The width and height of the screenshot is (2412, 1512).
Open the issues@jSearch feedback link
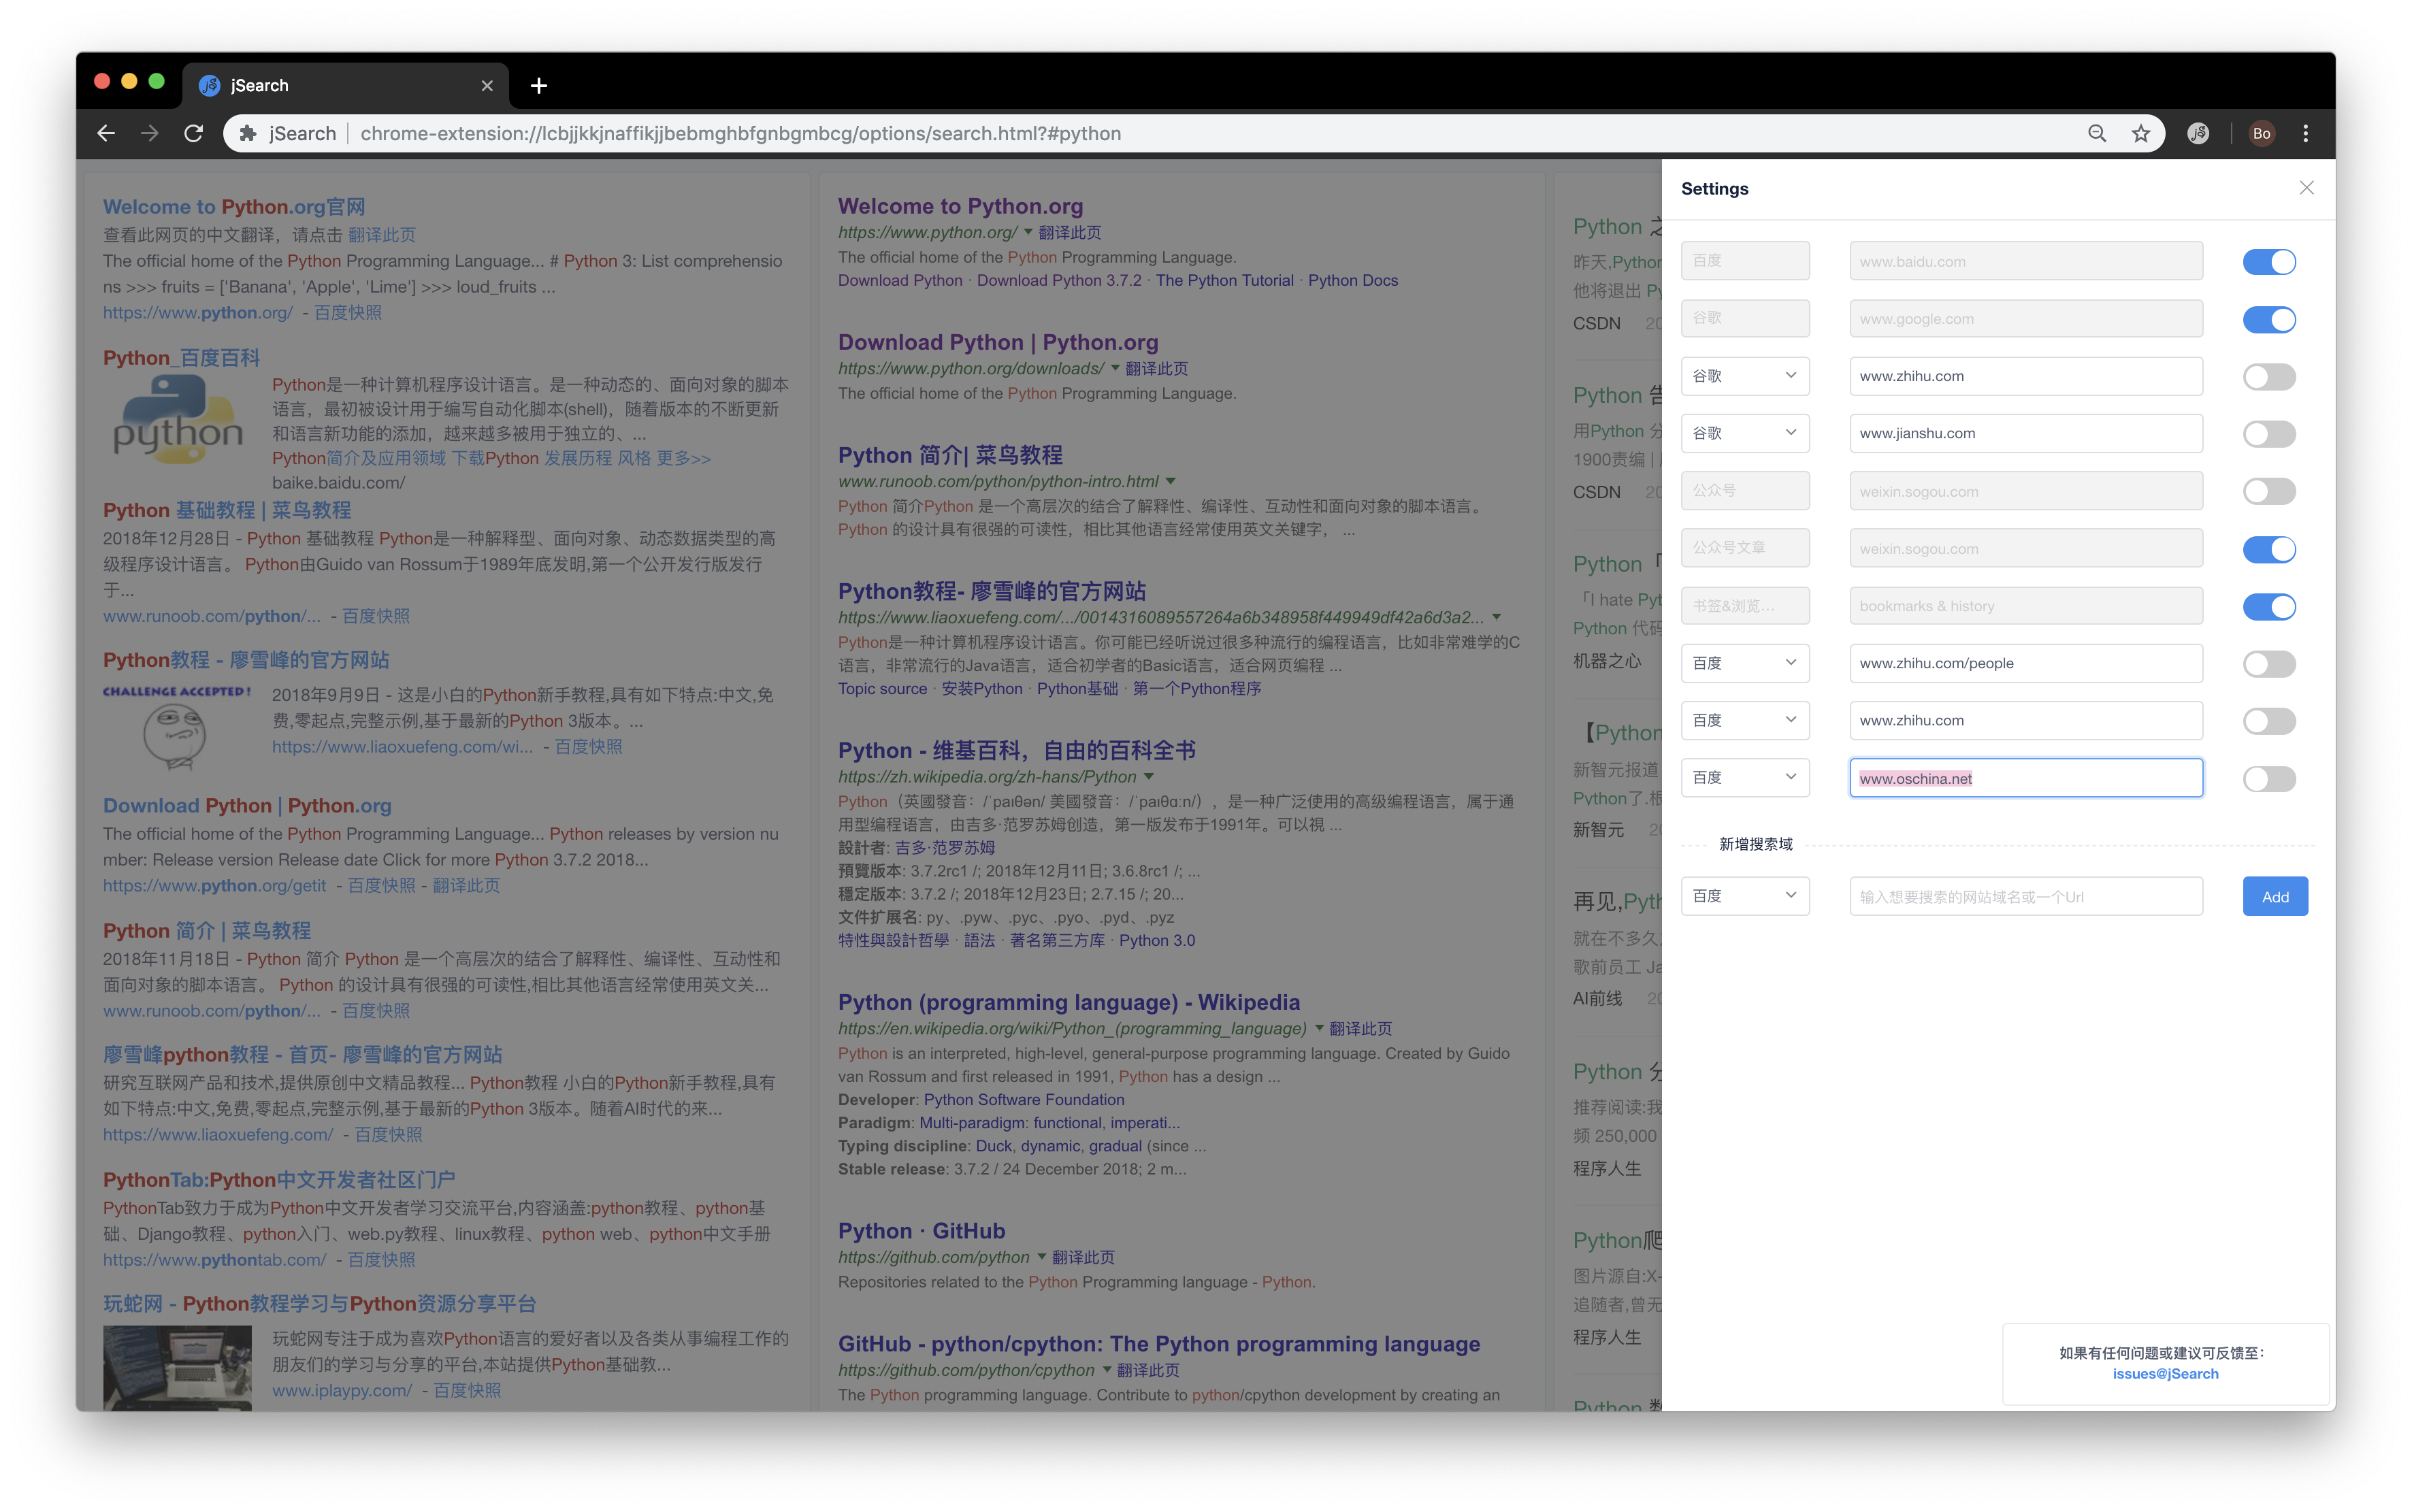click(x=2165, y=1374)
